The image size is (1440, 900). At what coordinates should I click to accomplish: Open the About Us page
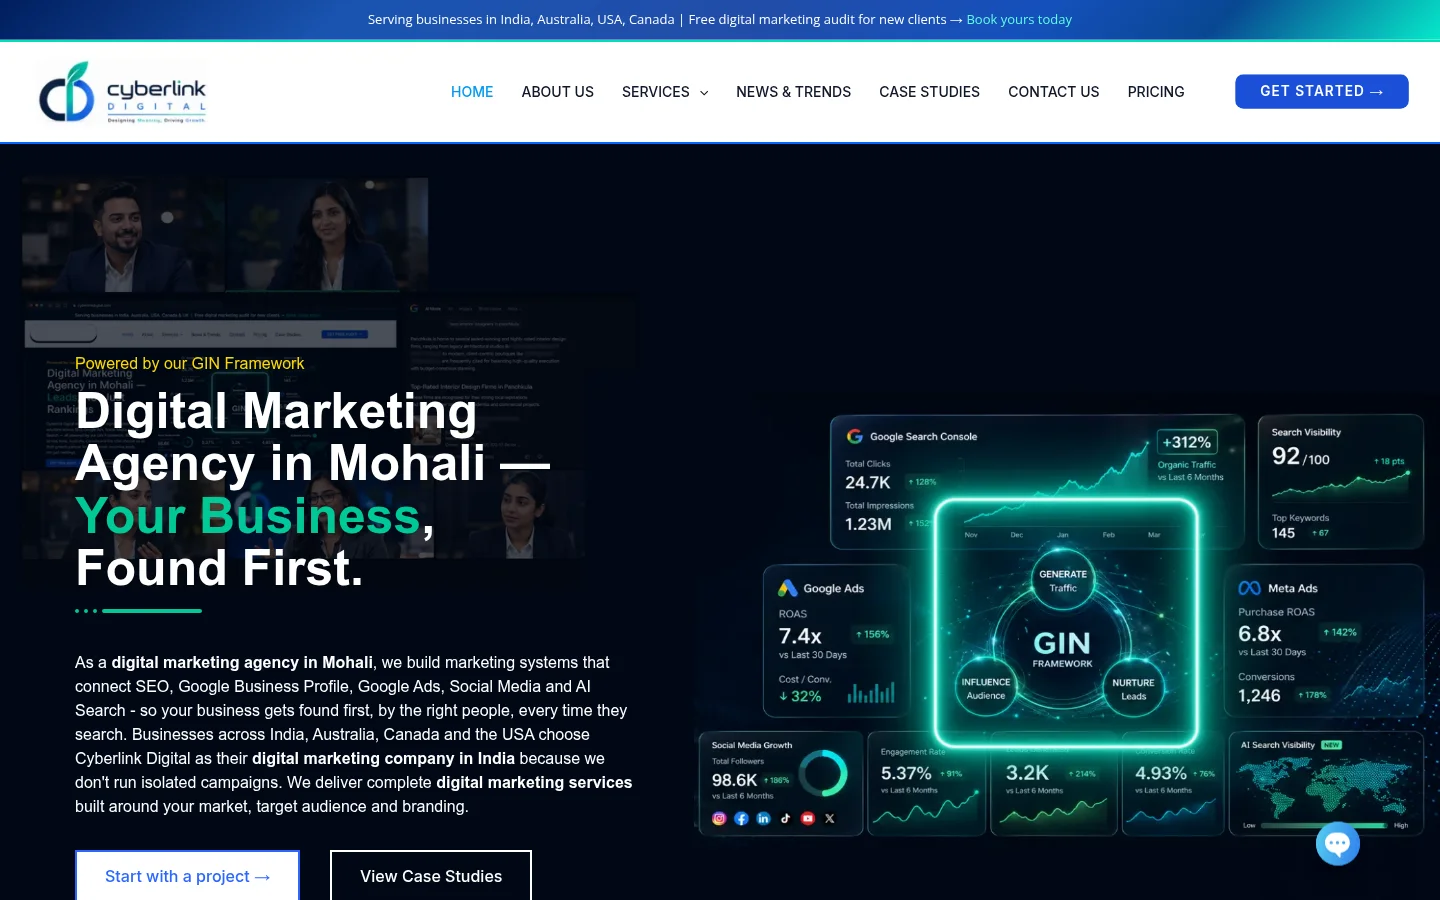pos(558,92)
